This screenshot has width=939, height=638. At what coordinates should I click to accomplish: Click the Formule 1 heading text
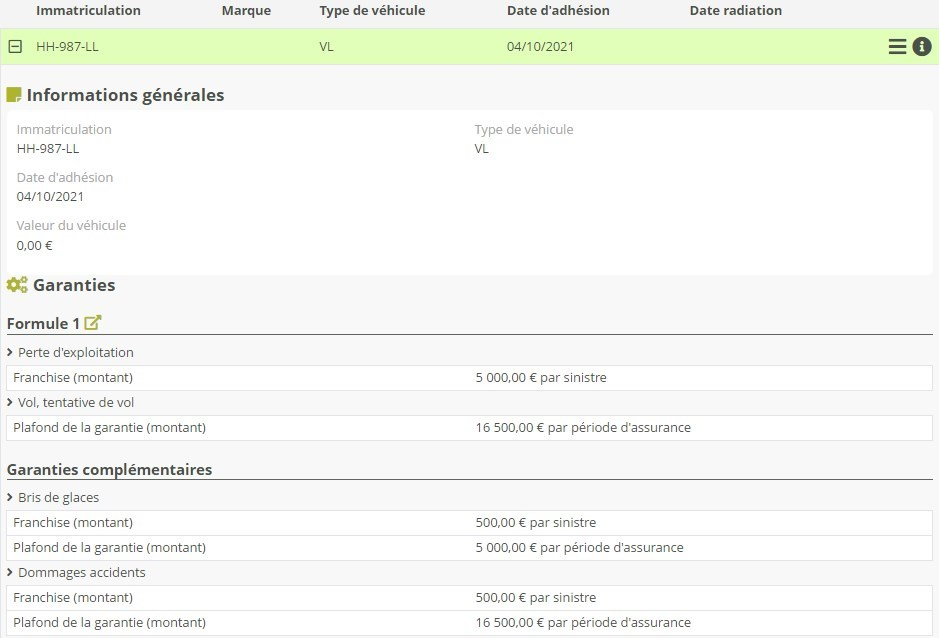pos(43,324)
